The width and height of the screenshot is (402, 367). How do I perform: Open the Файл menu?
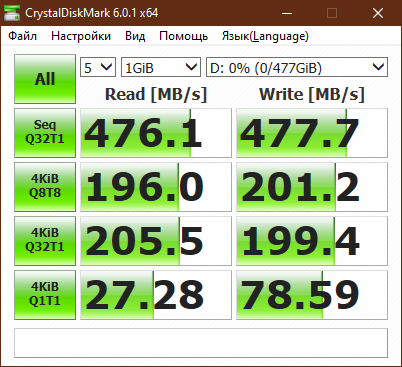pos(23,36)
